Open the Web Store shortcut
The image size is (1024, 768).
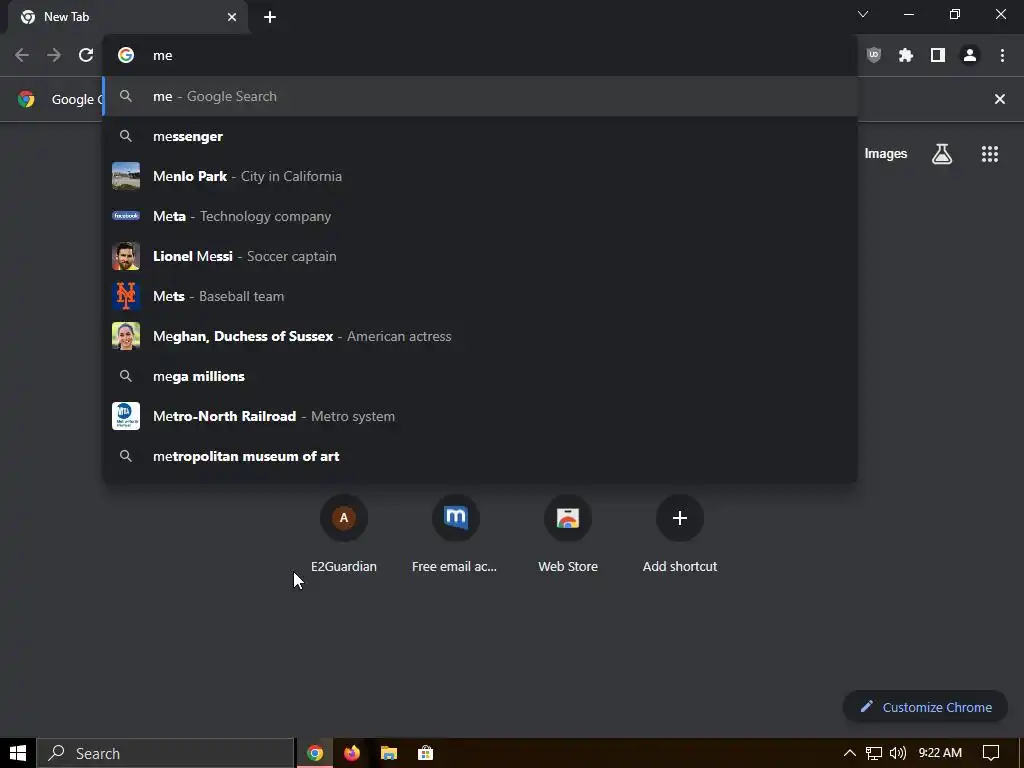(568, 534)
